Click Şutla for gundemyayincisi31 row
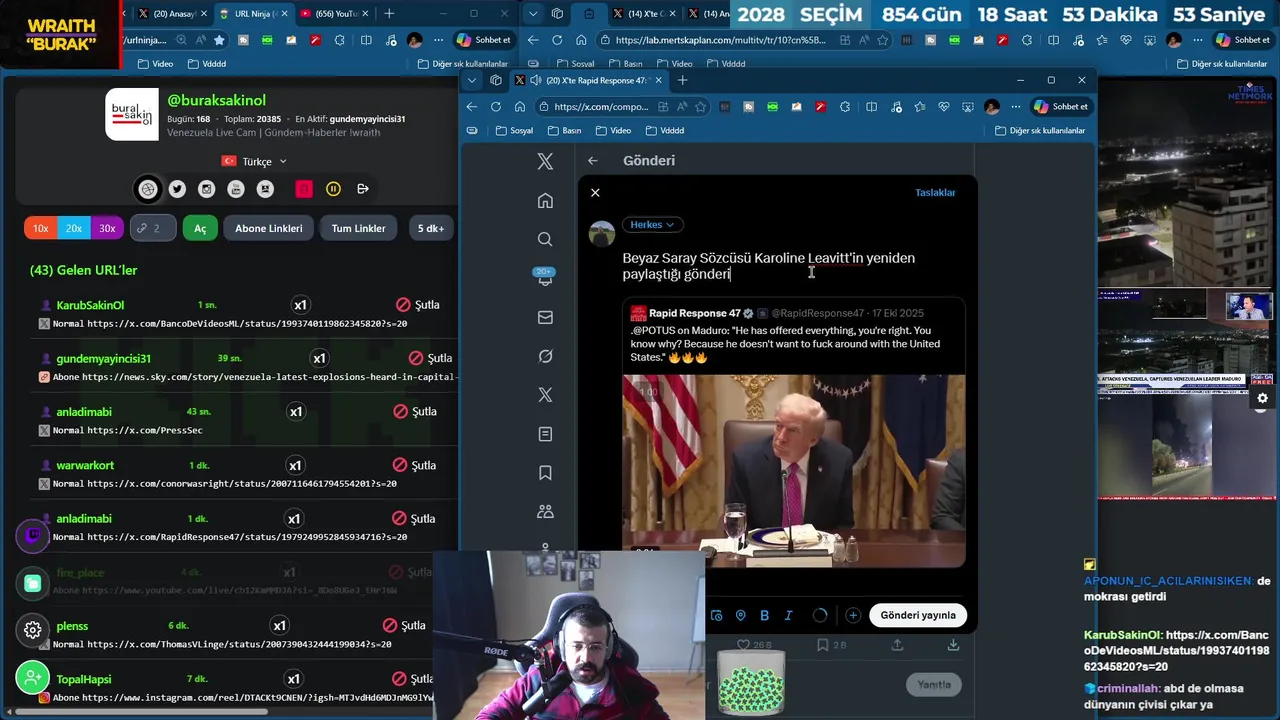This screenshot has width=1280, height=720. click(430, 358)
